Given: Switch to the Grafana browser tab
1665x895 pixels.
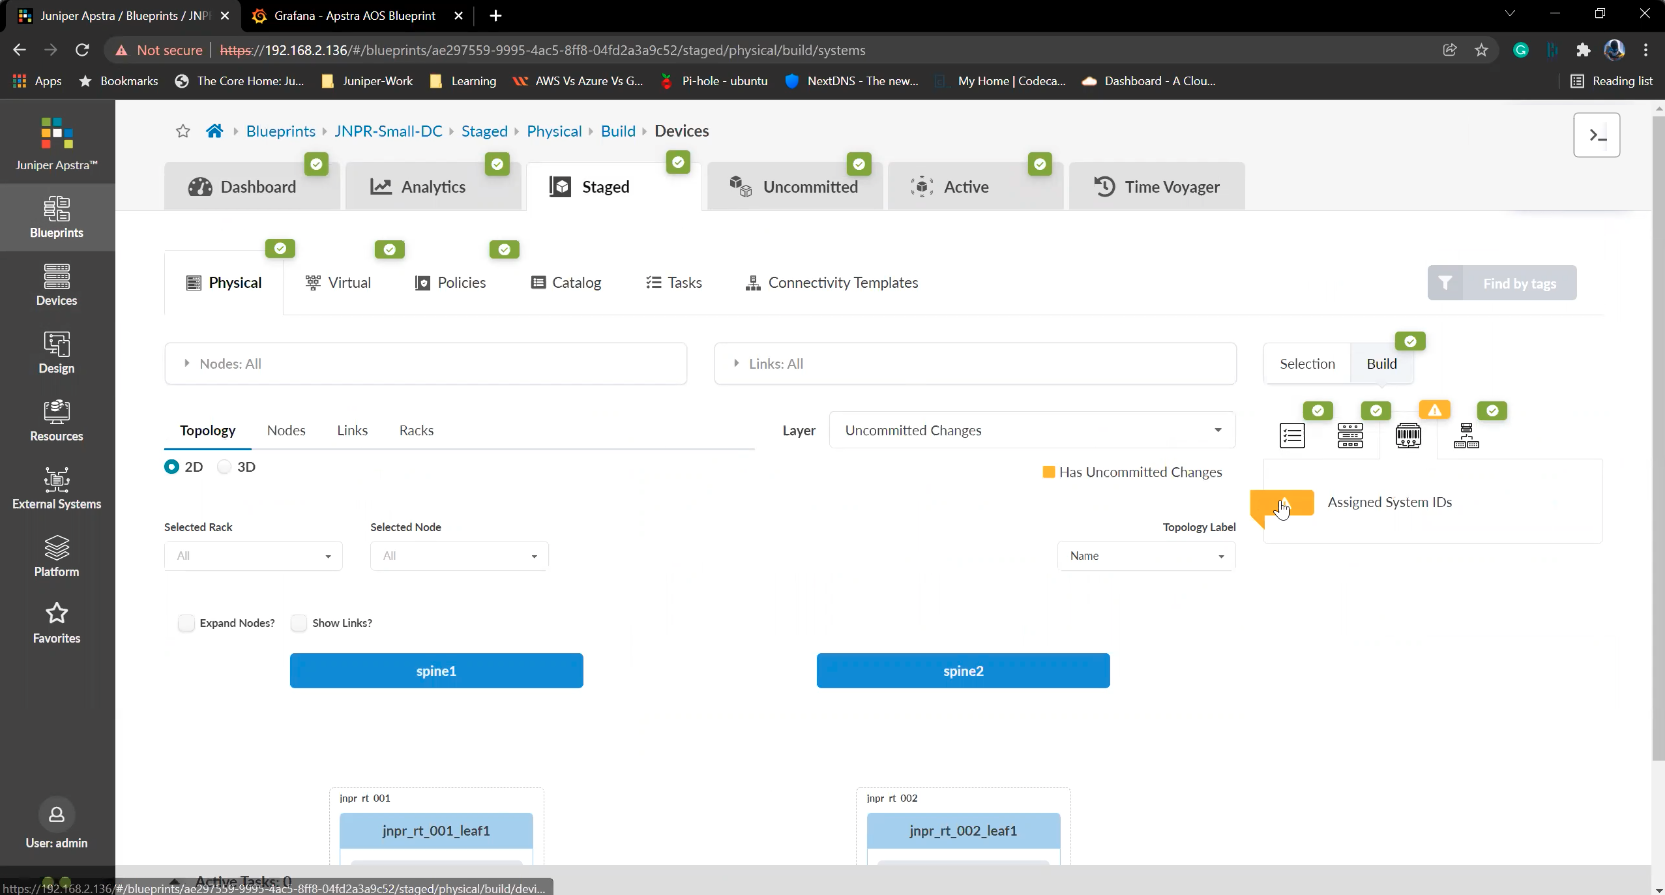Looking at the screenshot, I should [x=355, y=15].
